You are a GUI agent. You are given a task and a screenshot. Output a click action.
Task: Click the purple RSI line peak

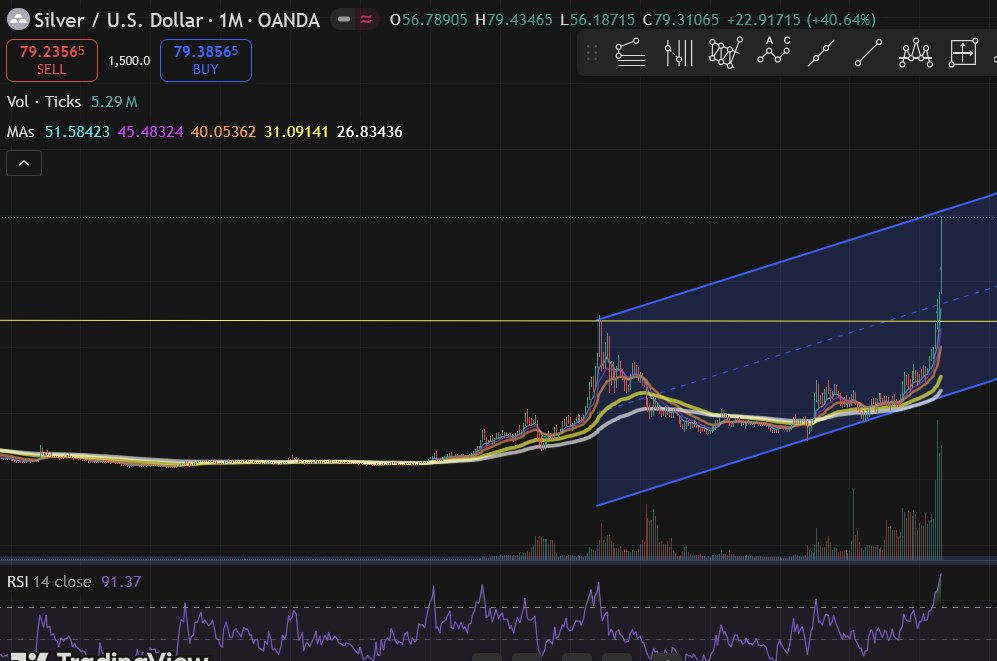pos(940,577)
